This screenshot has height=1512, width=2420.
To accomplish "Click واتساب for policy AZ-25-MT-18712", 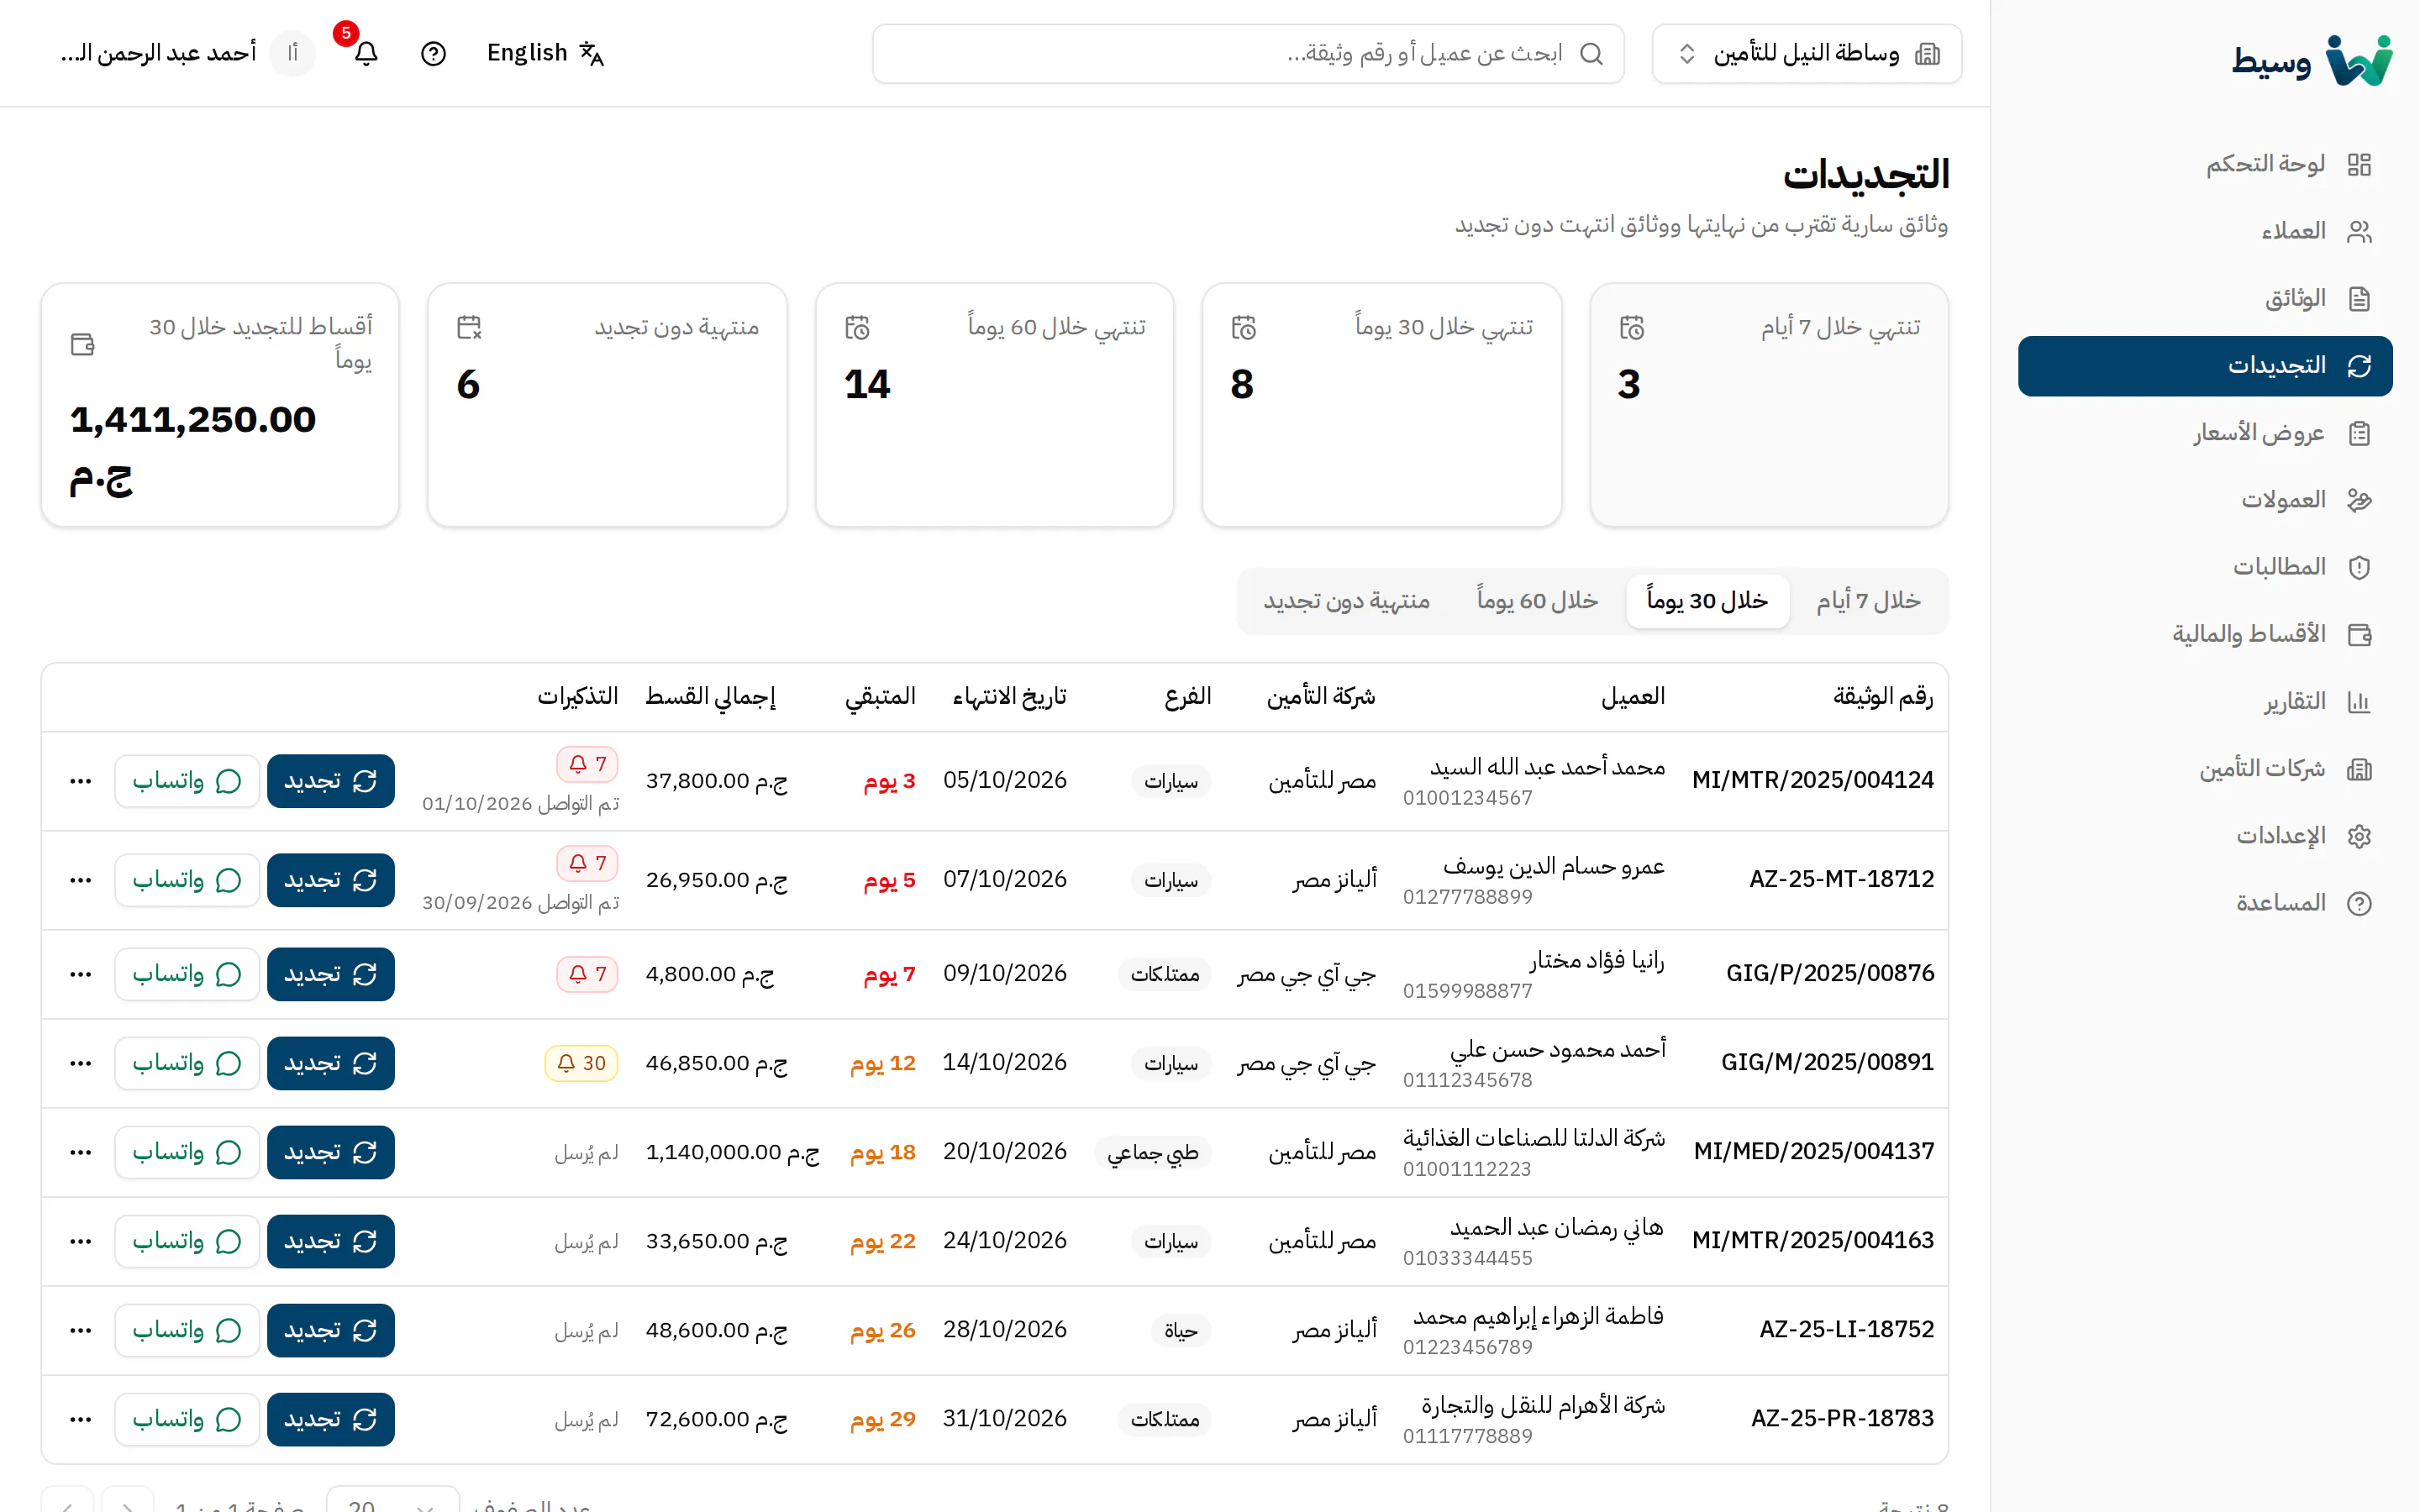I will click(x=187, y=880).
